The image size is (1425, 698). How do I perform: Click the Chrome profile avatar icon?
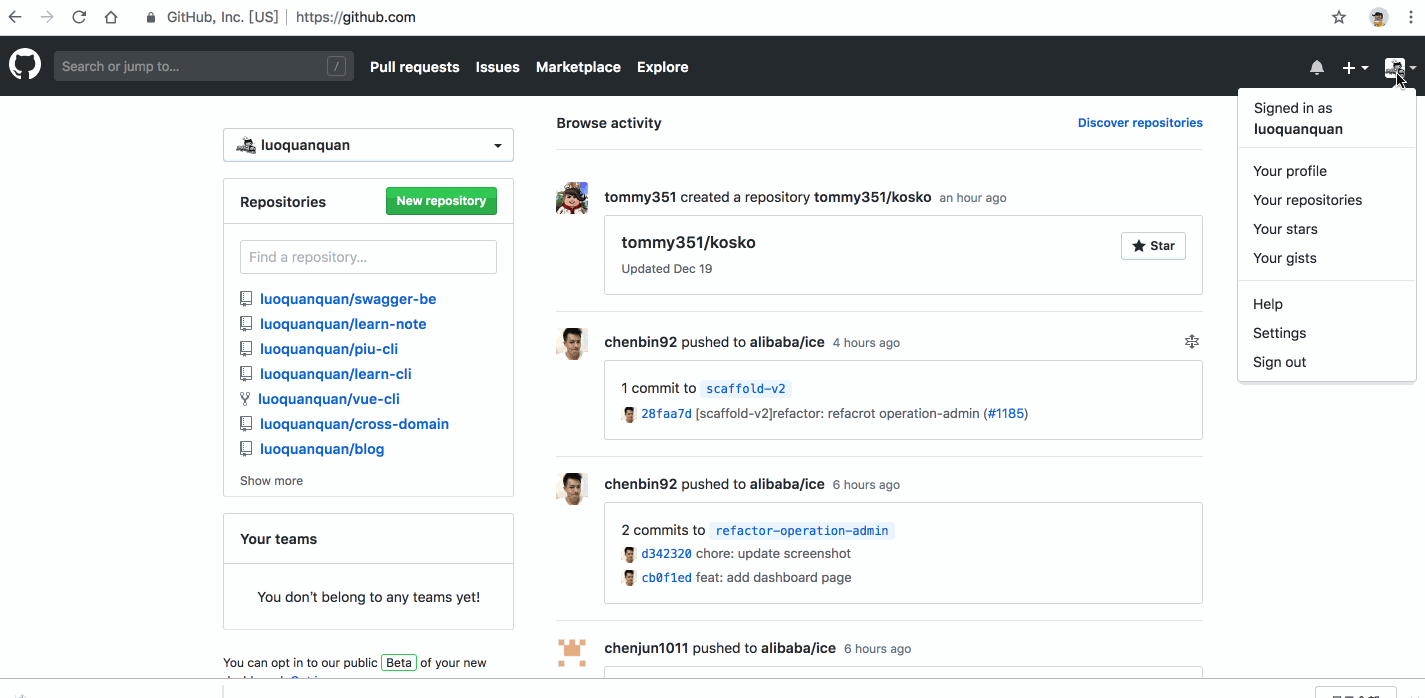coord(1379,17)
